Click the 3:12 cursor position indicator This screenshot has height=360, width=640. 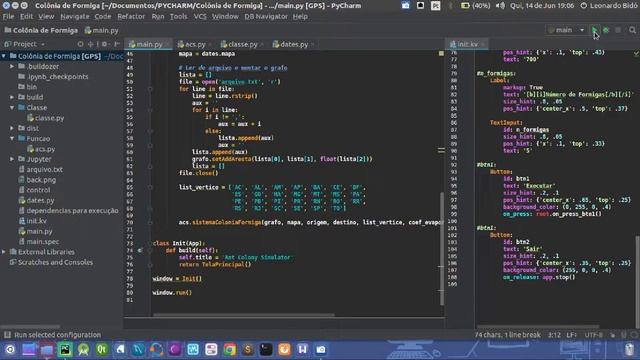tap(554, 335)
